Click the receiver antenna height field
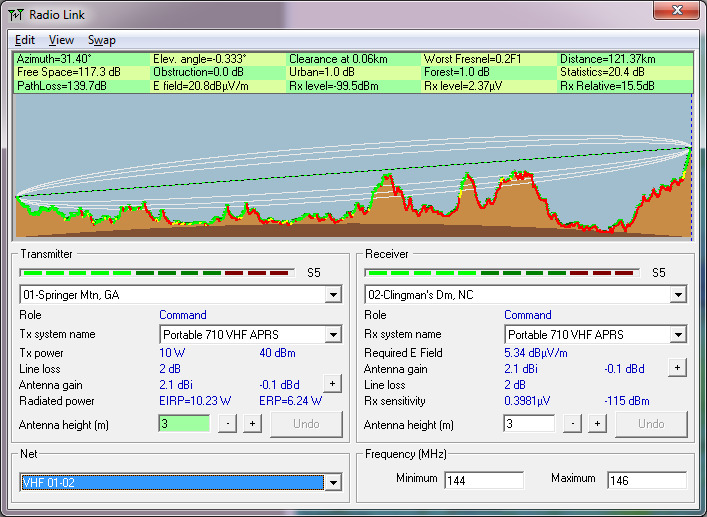This screenshot has height=517, width=707. (x=529, y=424)
